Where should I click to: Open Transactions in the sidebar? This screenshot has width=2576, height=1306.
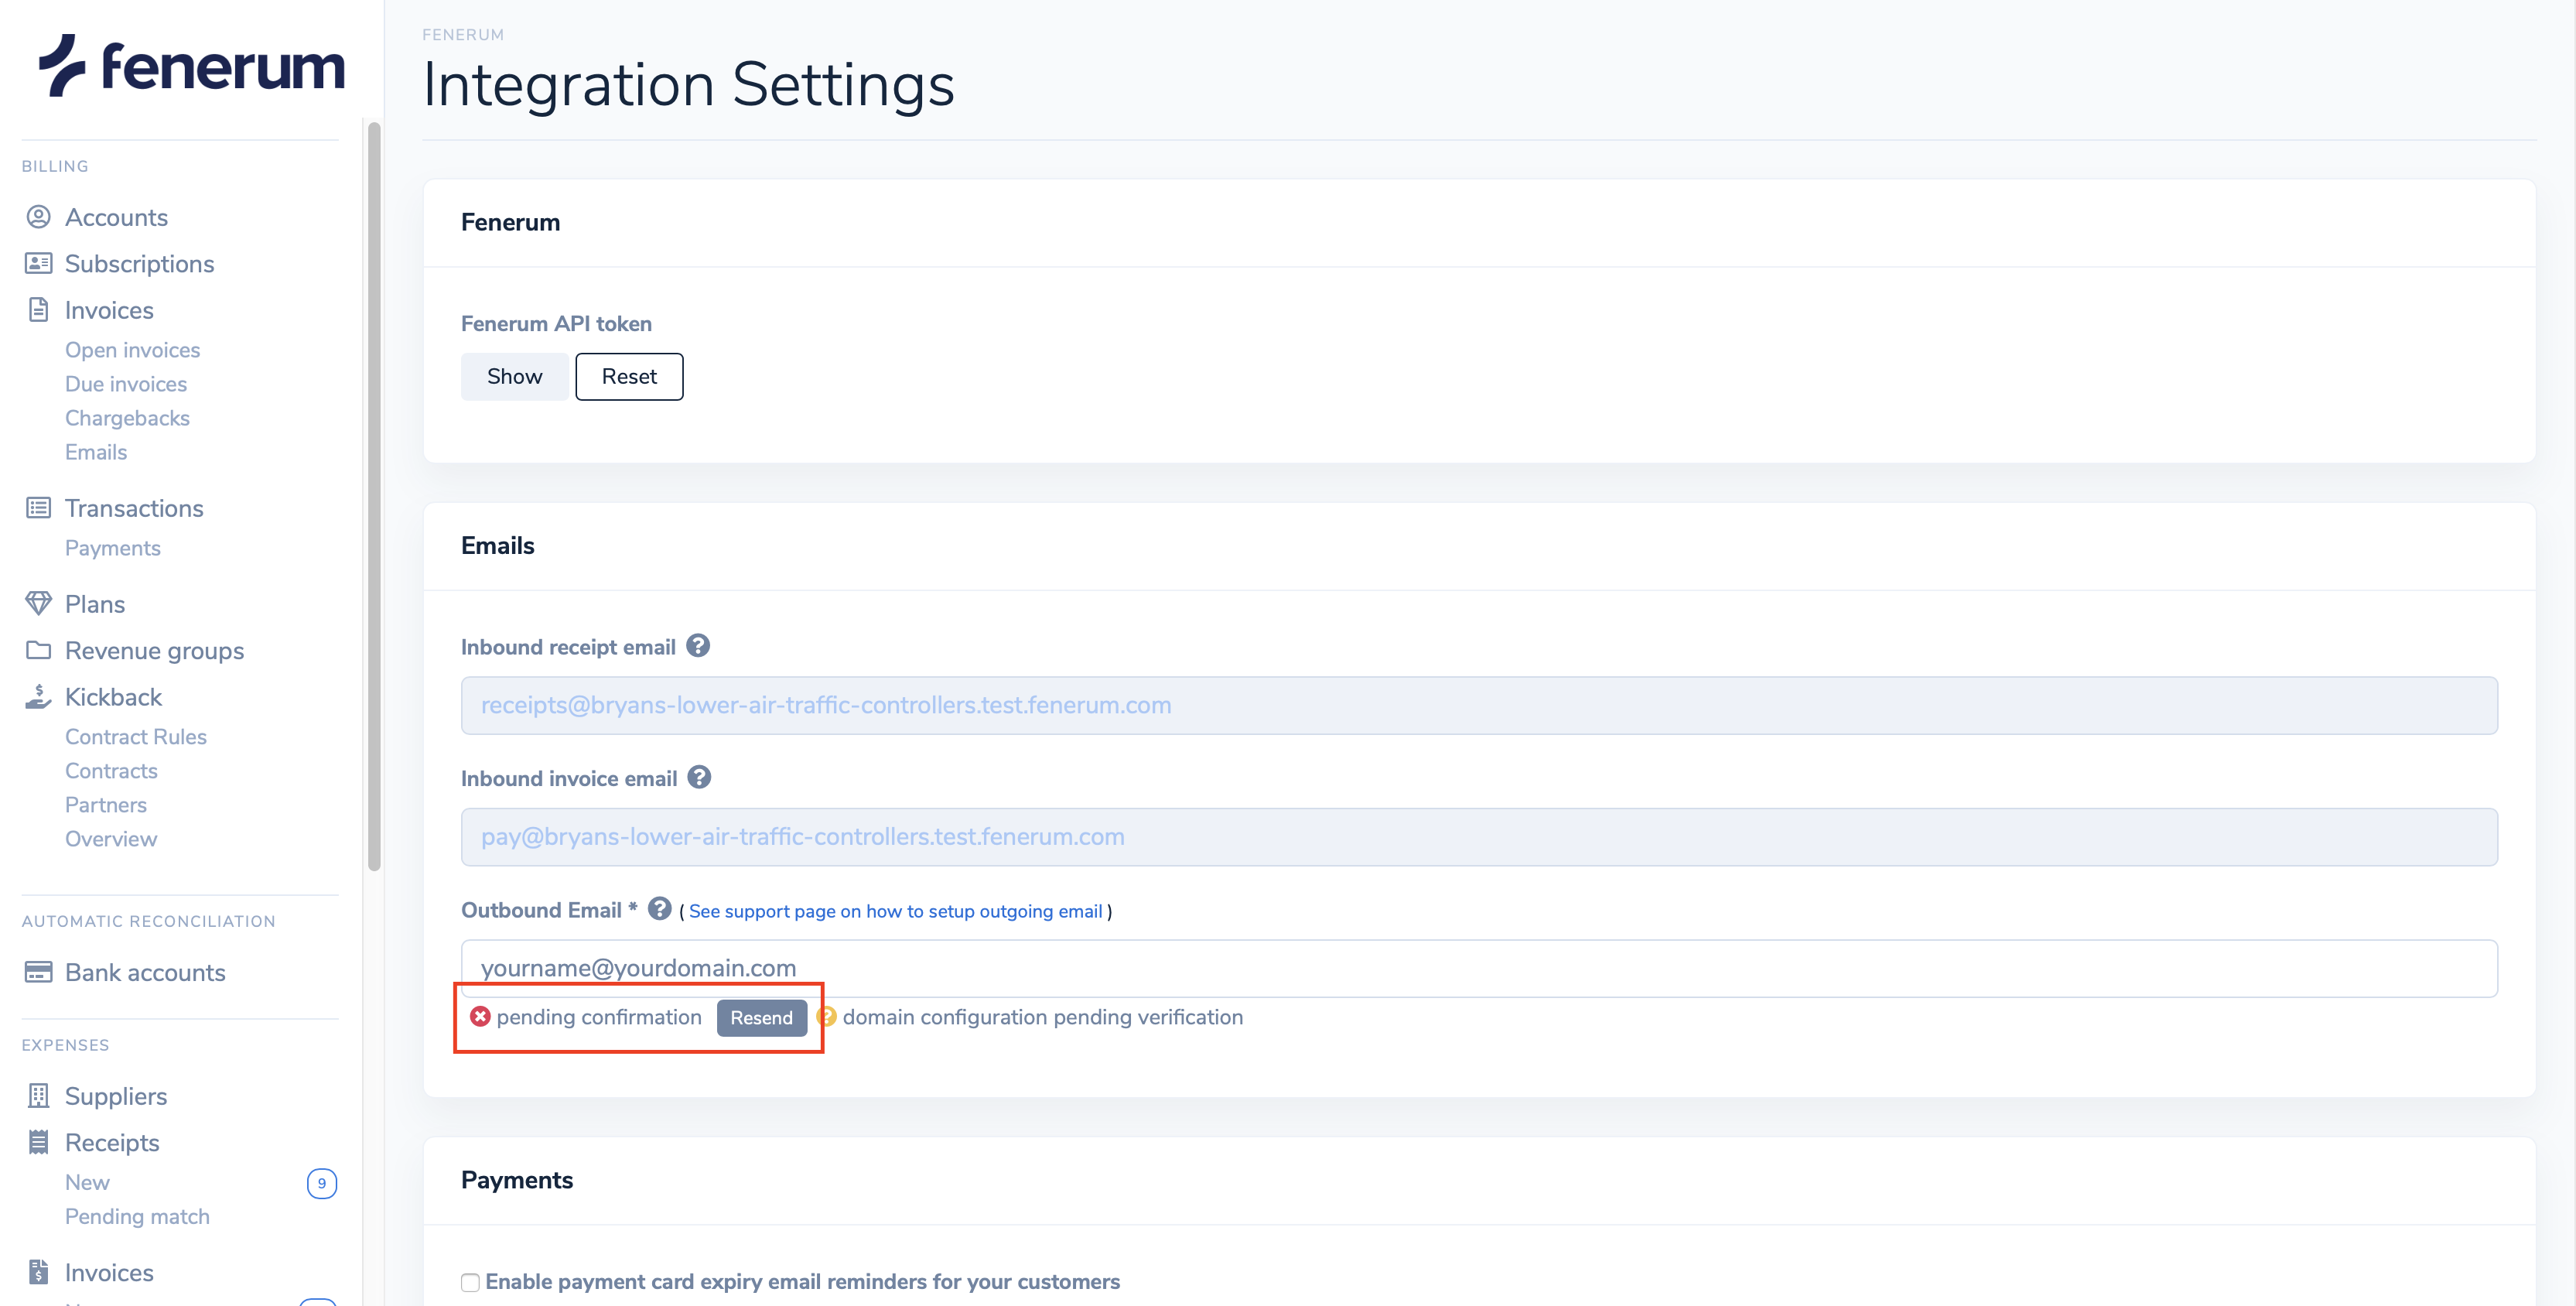click(x=134, y=508)
